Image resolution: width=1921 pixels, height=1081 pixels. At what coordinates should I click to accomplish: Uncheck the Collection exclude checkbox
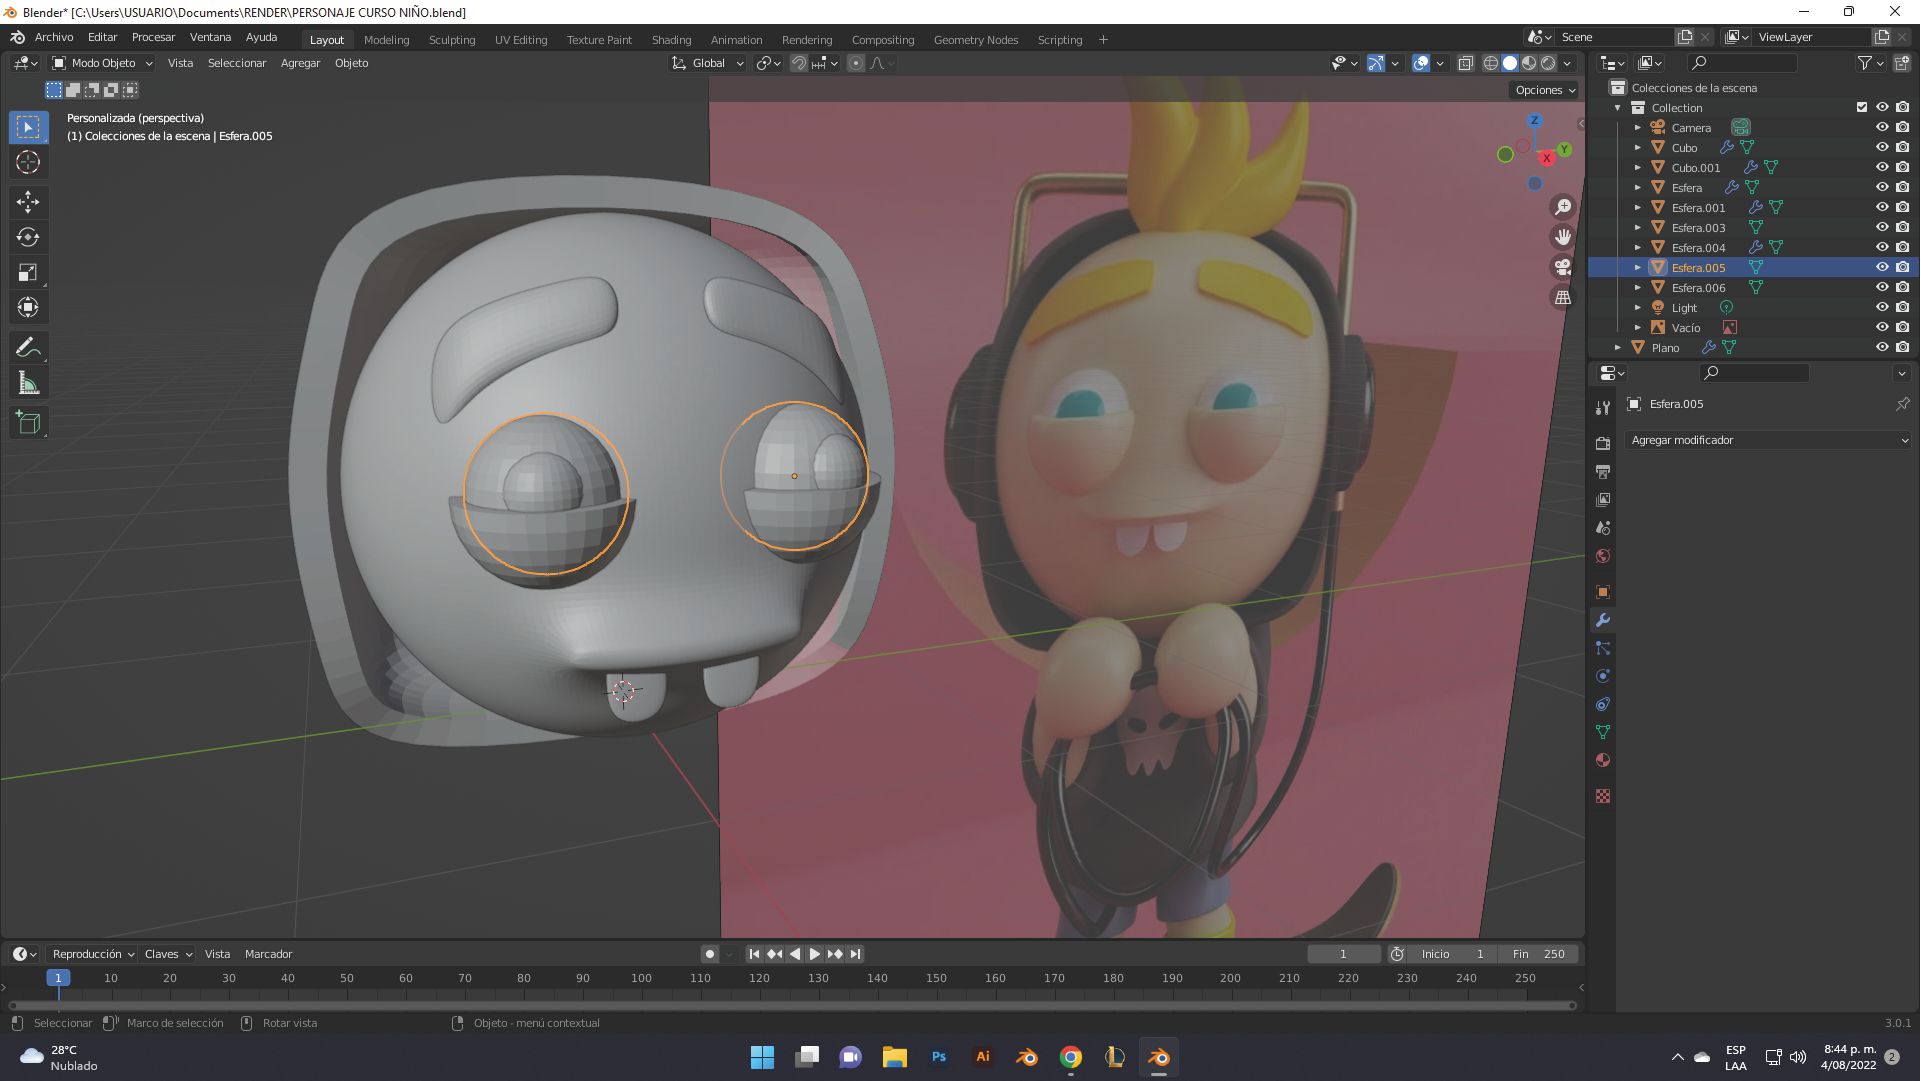(x=1862, y=107)
